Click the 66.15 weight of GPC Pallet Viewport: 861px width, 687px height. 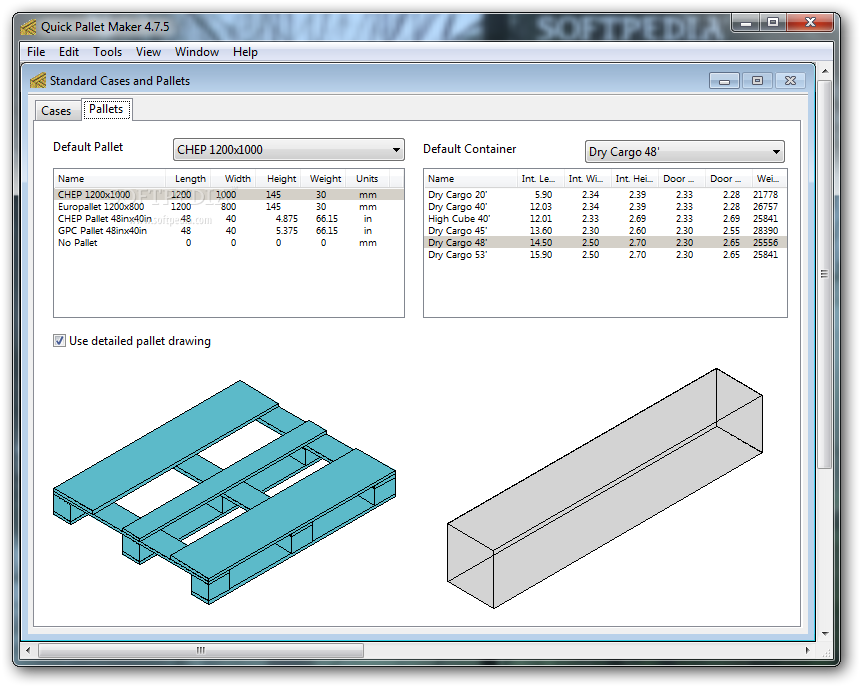coord(327,231)
